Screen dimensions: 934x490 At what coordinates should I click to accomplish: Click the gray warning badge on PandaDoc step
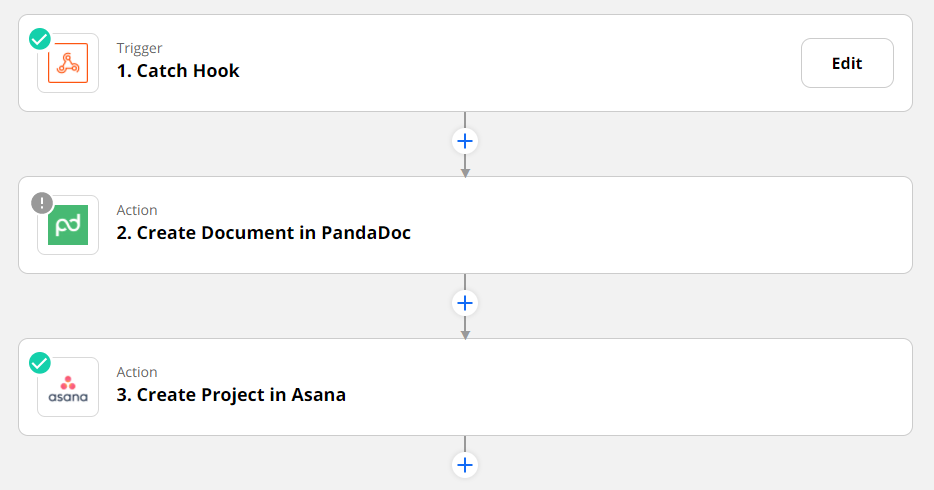[x=41, y=203]
